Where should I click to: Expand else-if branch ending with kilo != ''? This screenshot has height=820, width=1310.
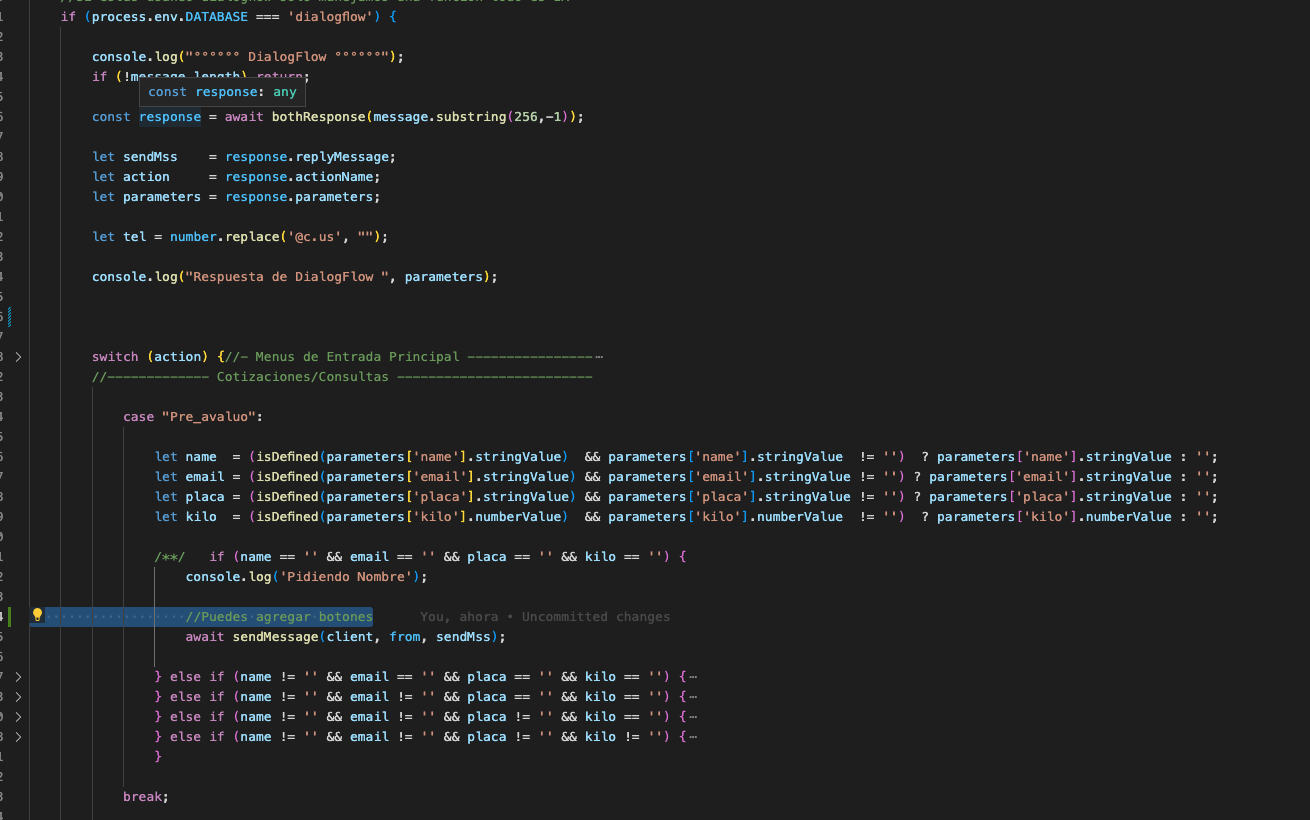[x=18, y=736]
